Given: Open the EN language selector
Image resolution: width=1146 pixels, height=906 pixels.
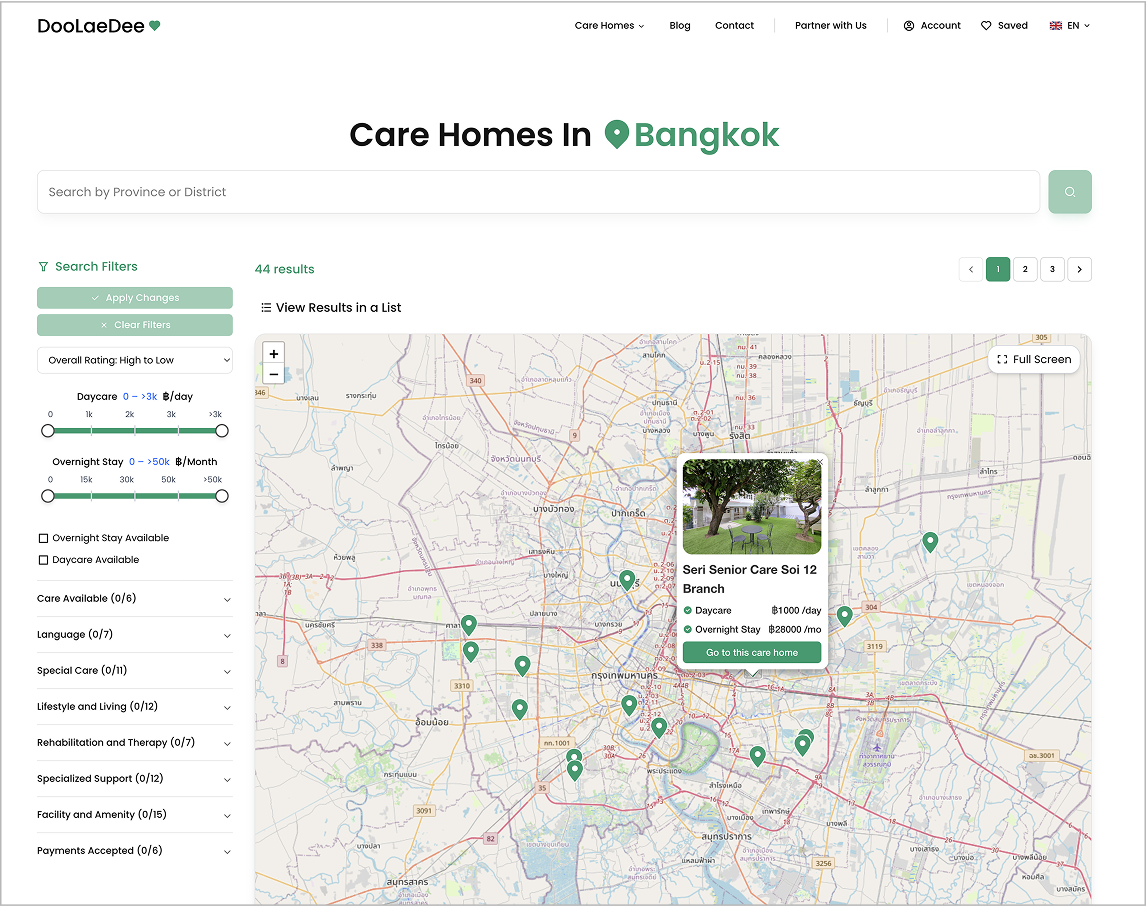Looking at the screenshot, I should (x=1069, y=26).
